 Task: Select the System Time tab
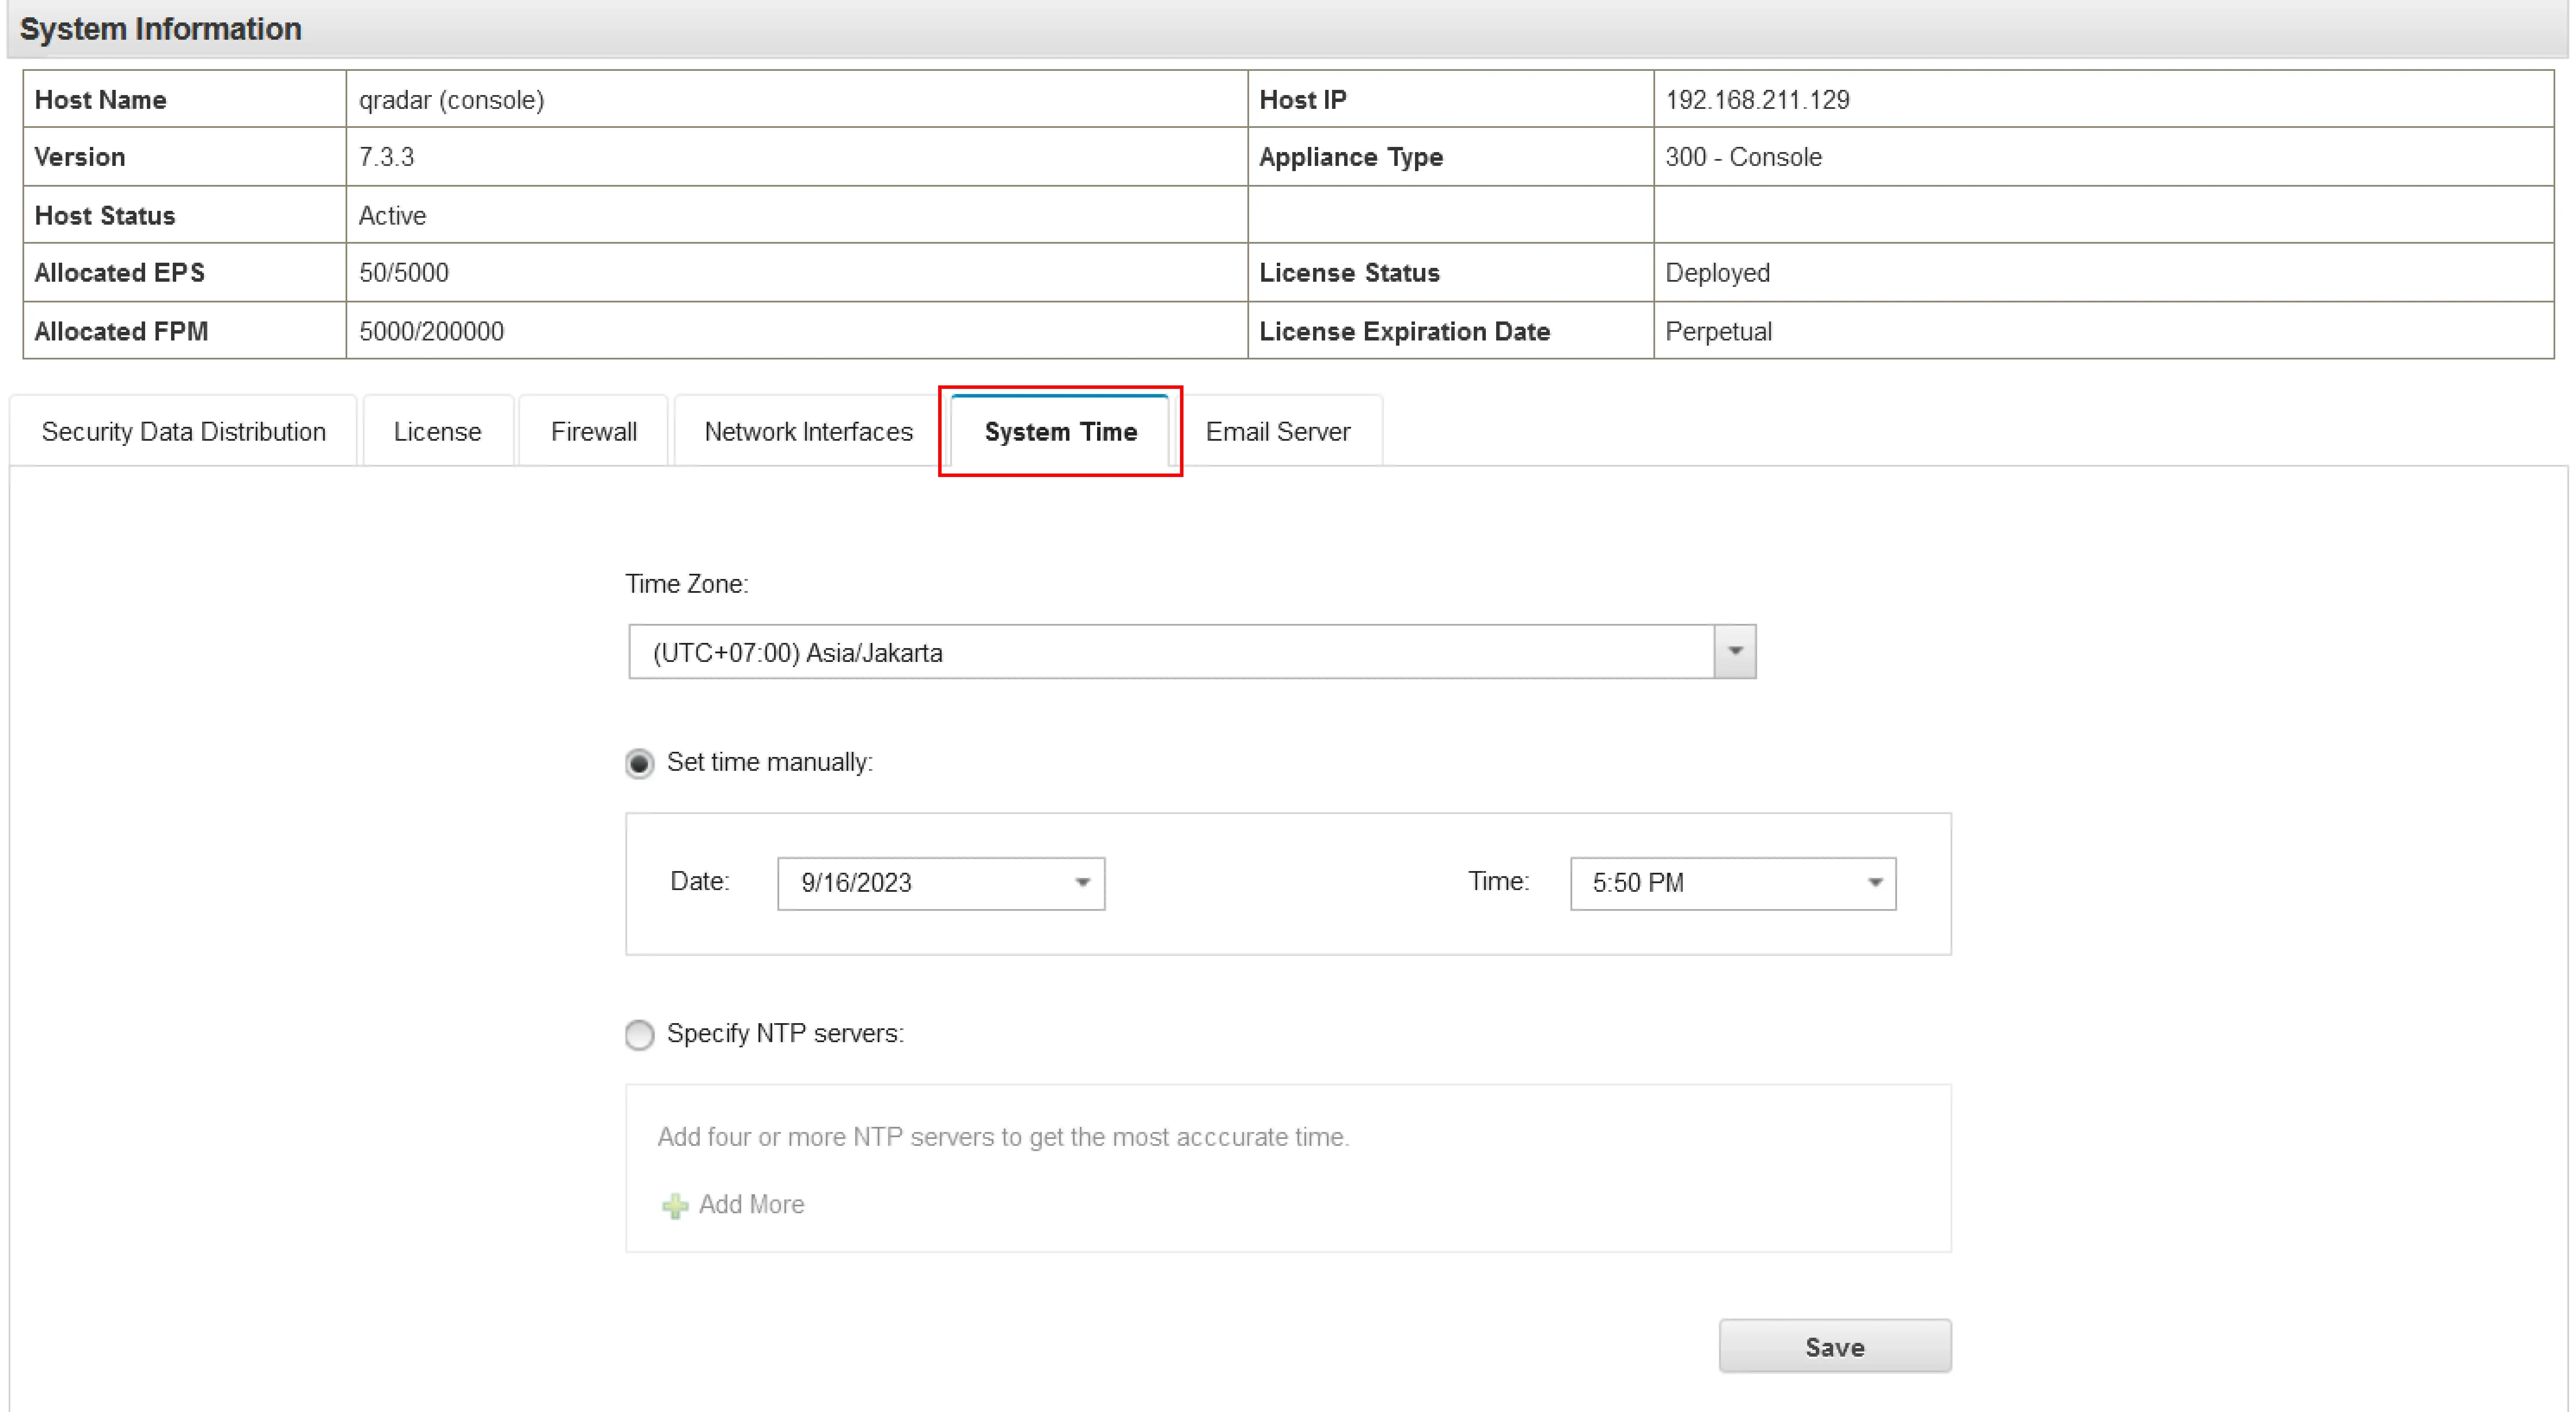tap(1060, 432)
